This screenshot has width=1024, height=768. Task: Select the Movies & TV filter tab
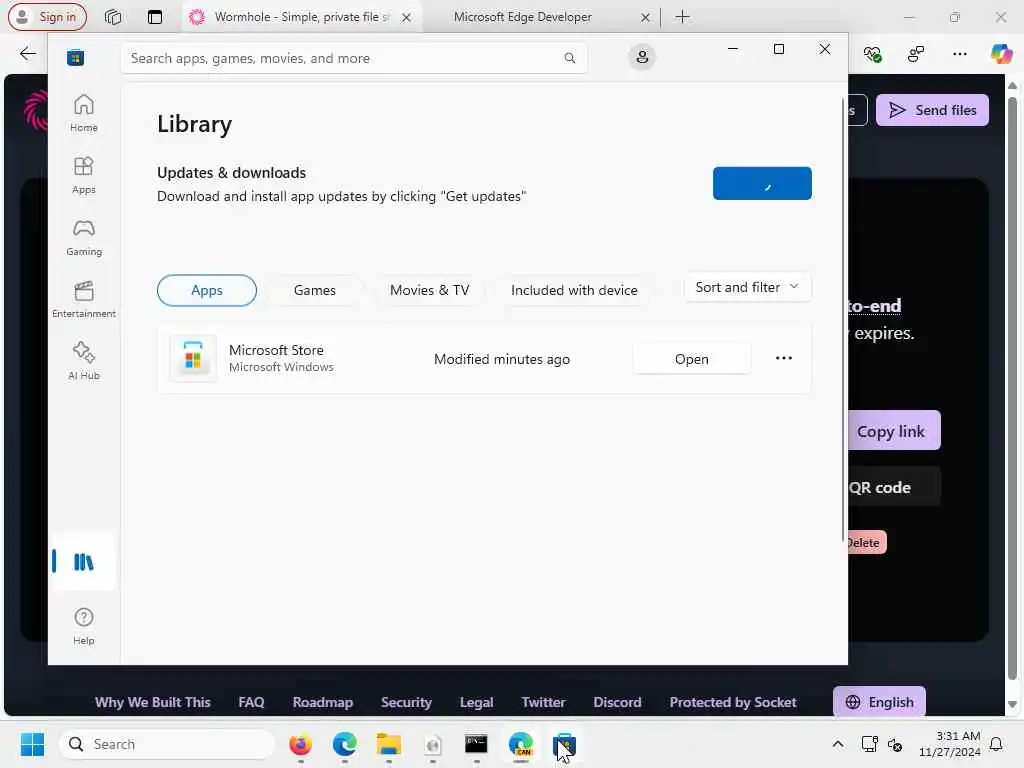[430, 290]
